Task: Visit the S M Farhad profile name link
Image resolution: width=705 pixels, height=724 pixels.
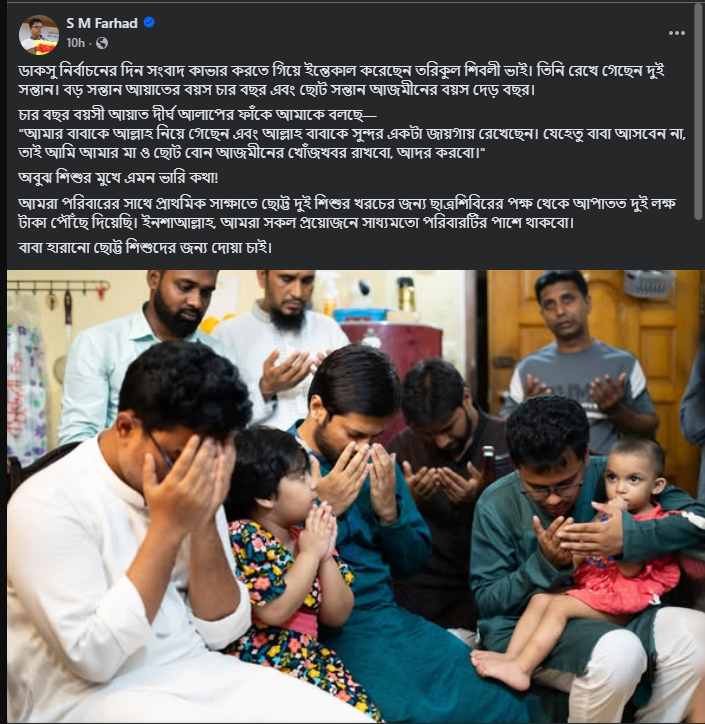Action: click(x=102, y=23)
